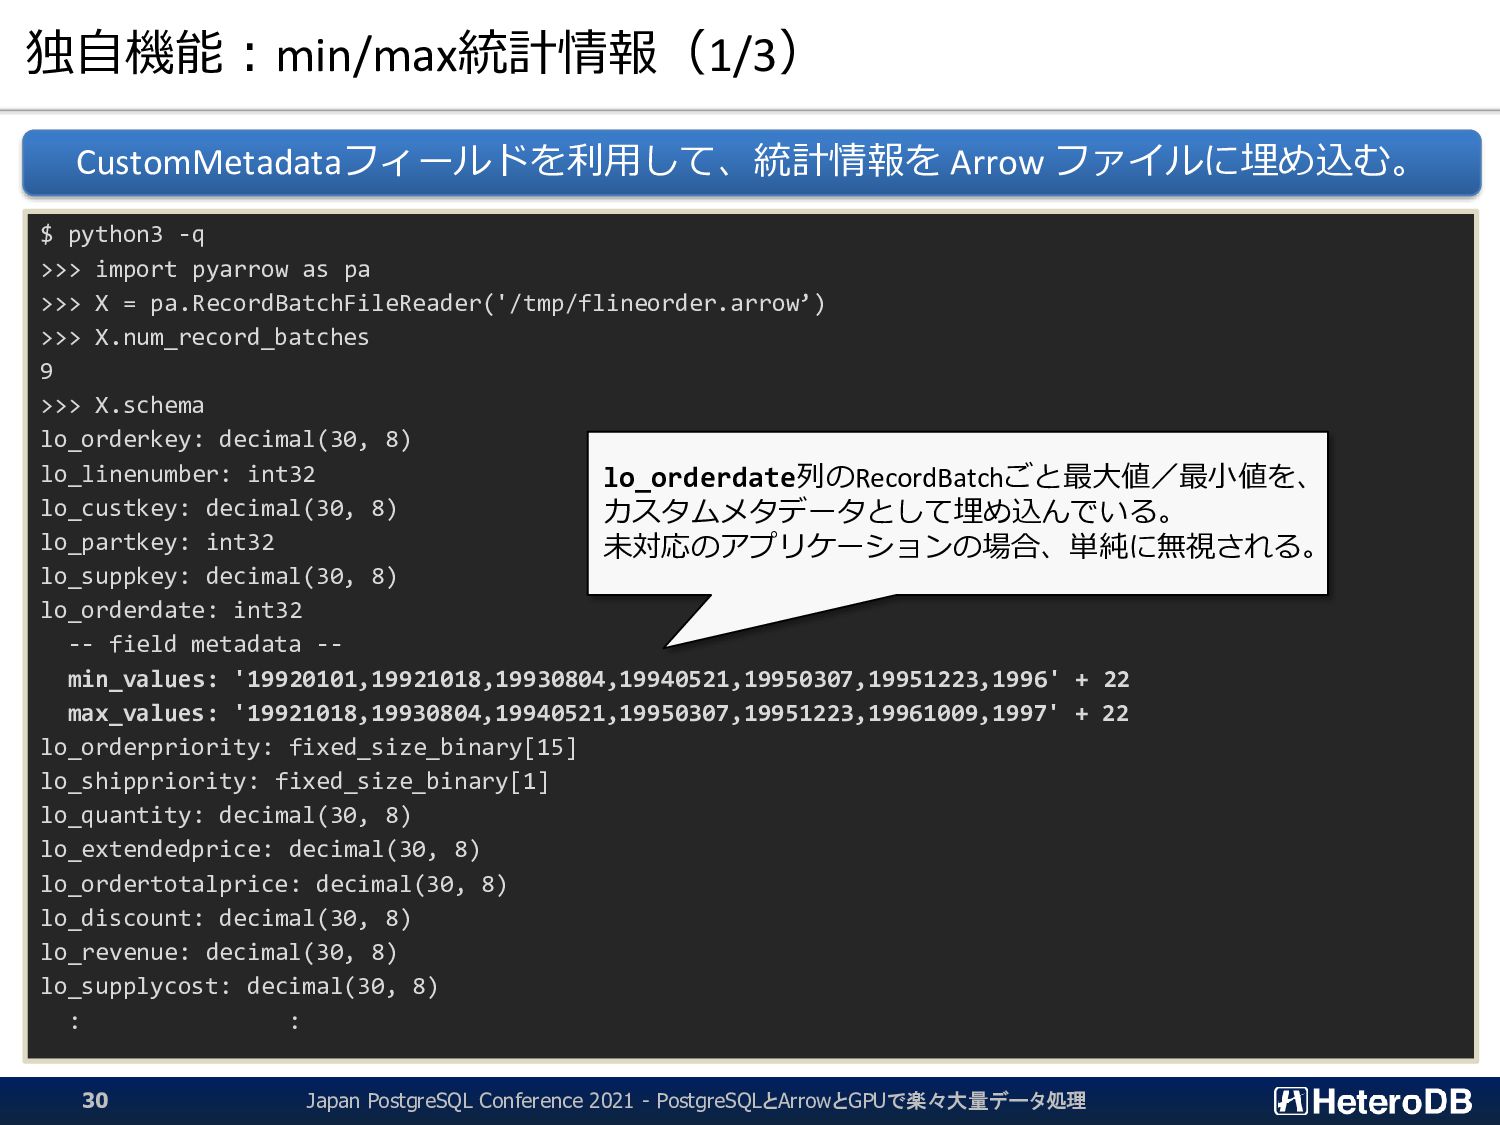Screen dimensions: 1500x1125
Task: Click the 'min_values:' metadata line
Action: [x=598, y=680]
